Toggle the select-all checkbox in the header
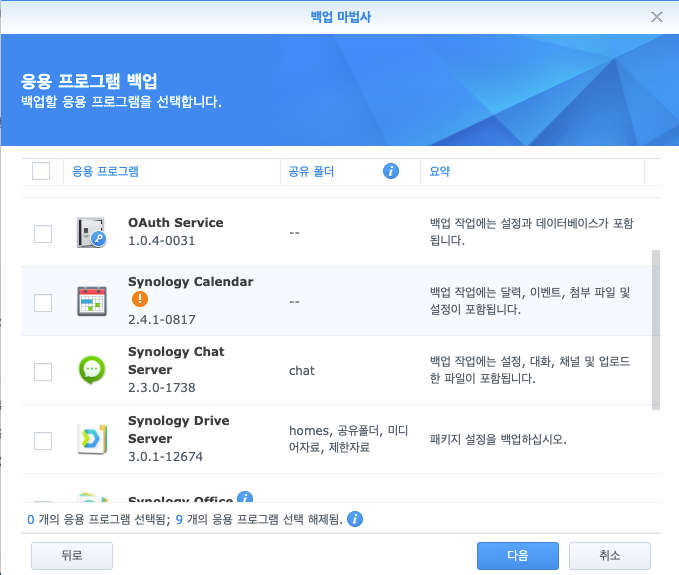679x575 pixels. (41, 171)
